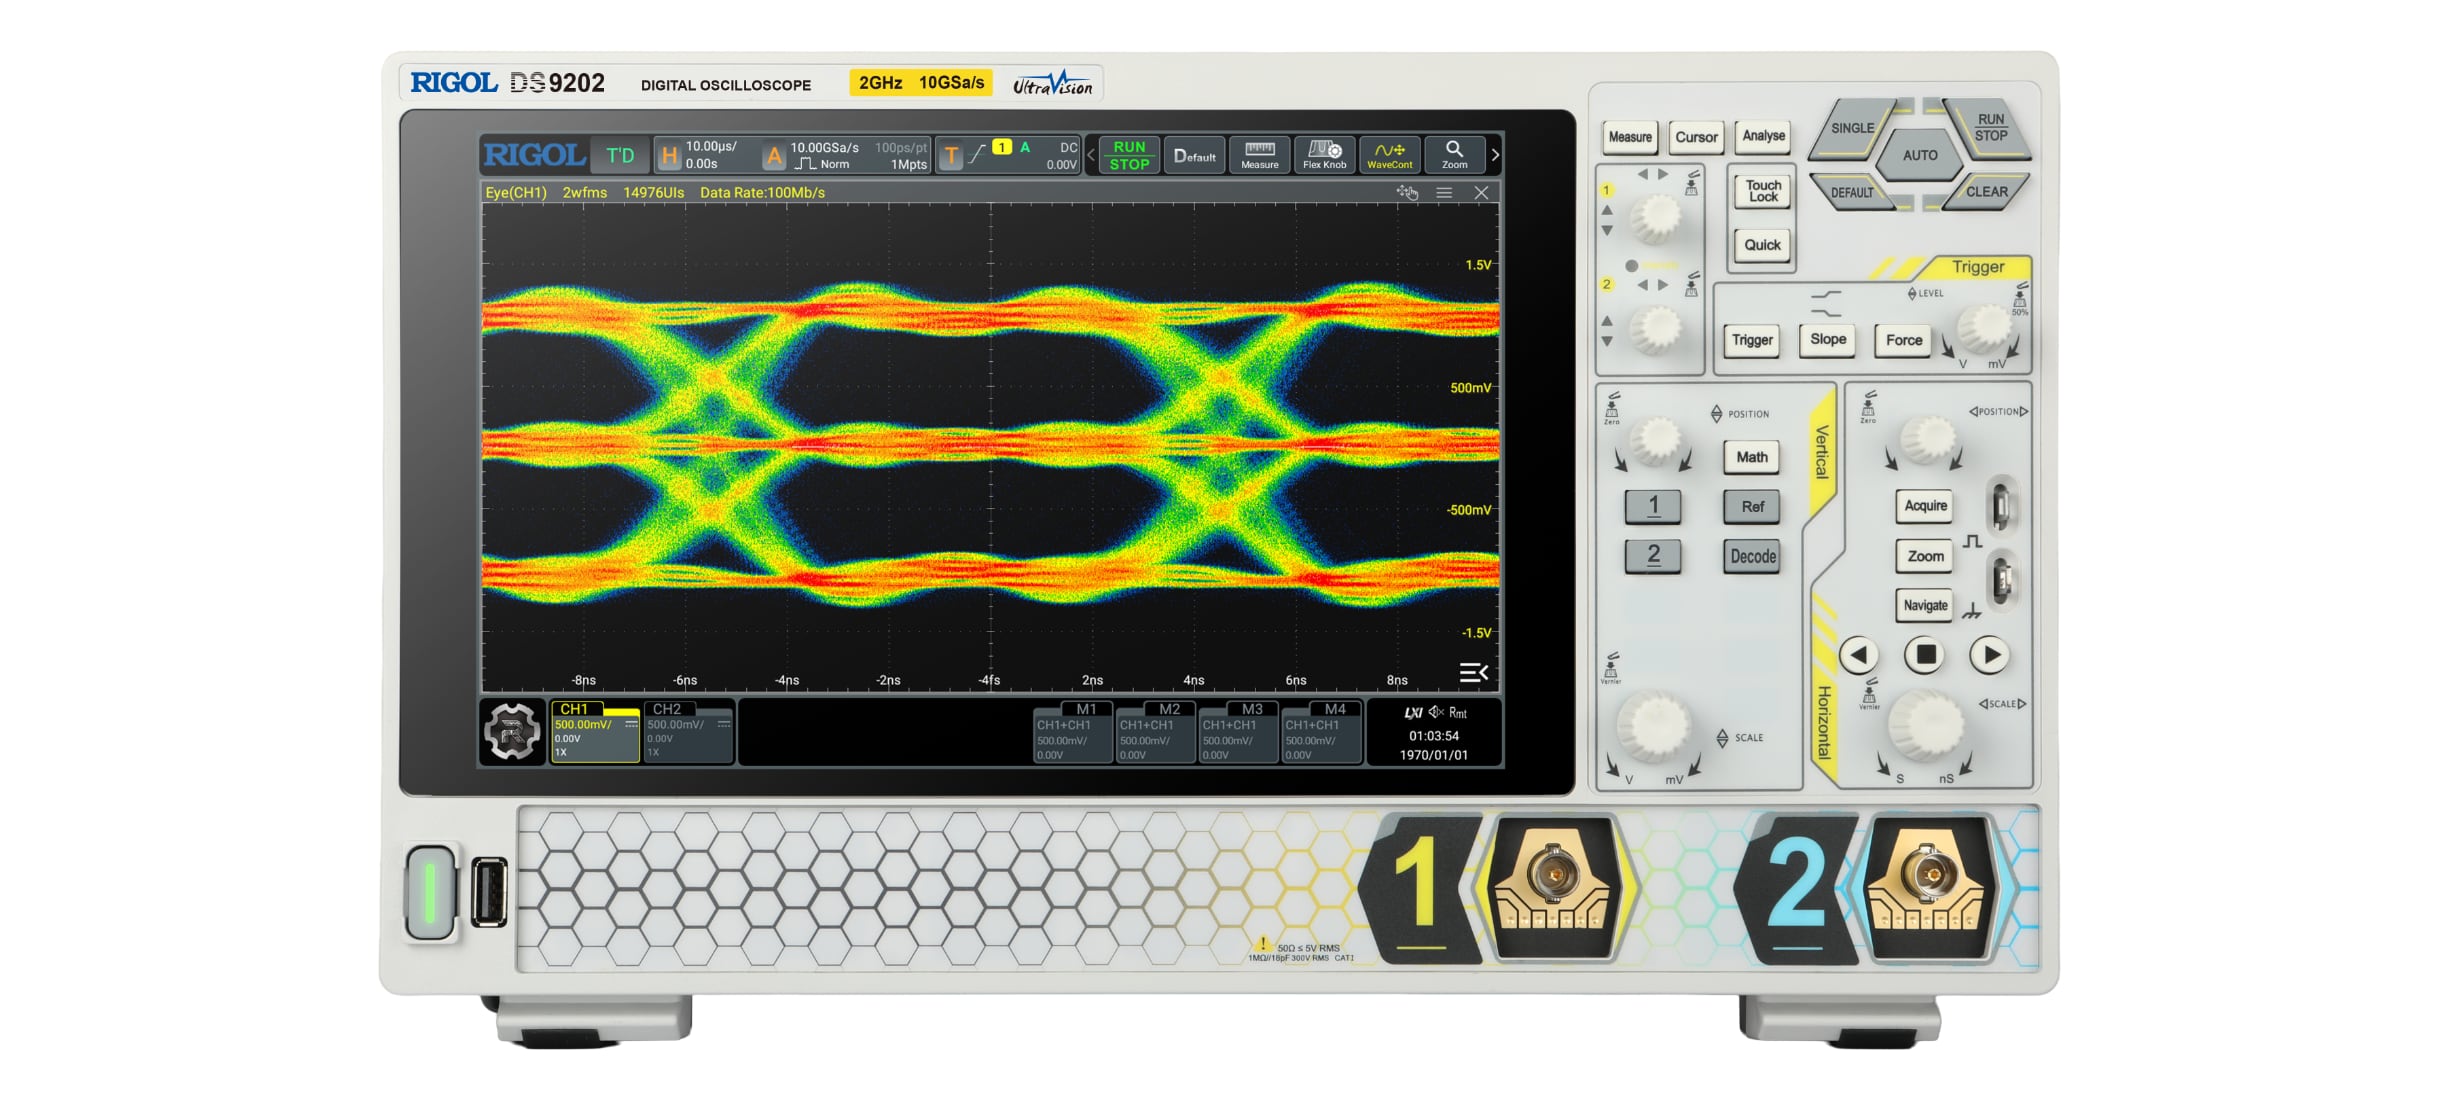
Task: Toggle the vertical channel 2 key
Action: [1653, 555]
